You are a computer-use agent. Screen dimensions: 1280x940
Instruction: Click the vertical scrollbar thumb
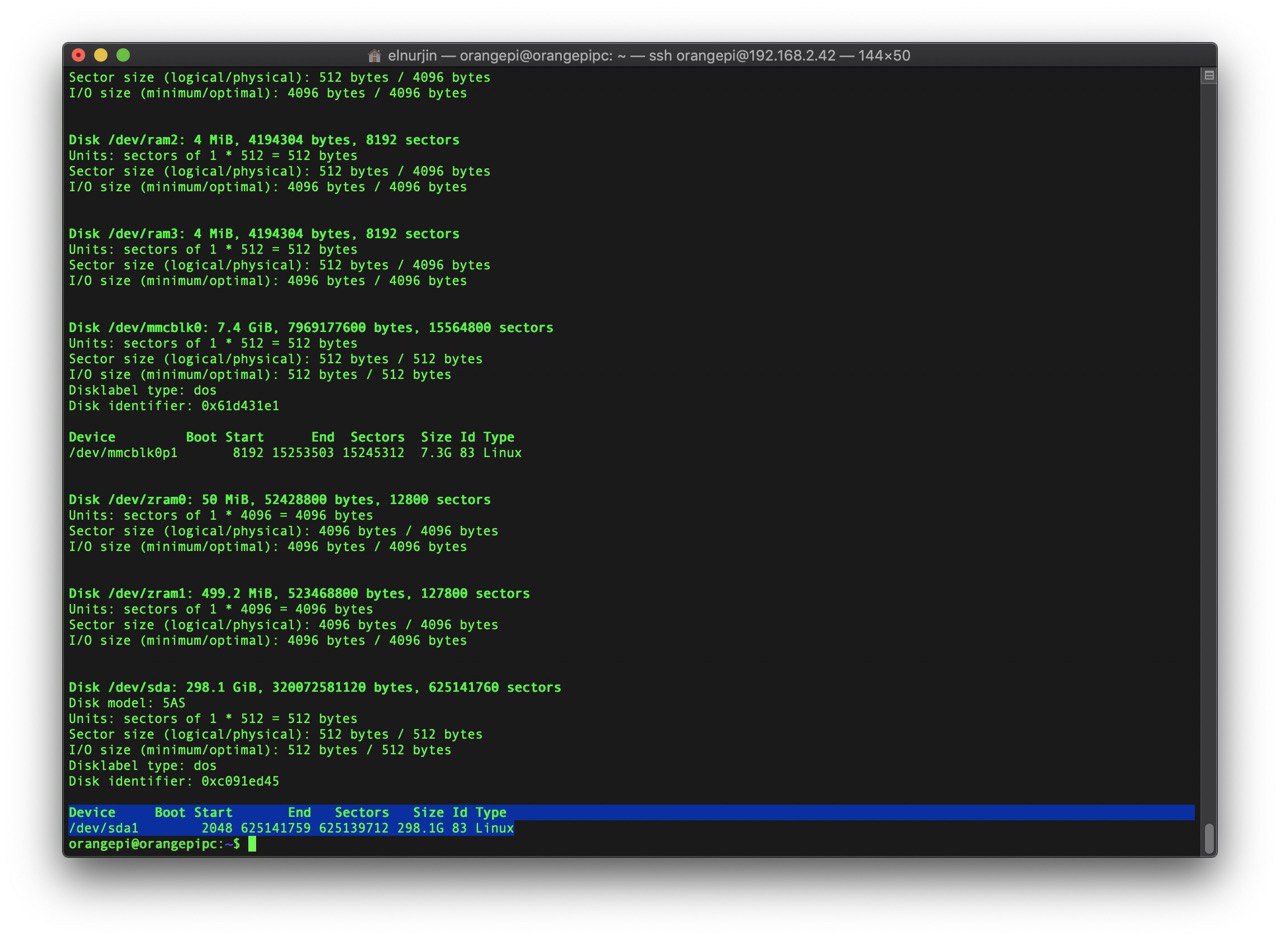[x=1209, y=838]
